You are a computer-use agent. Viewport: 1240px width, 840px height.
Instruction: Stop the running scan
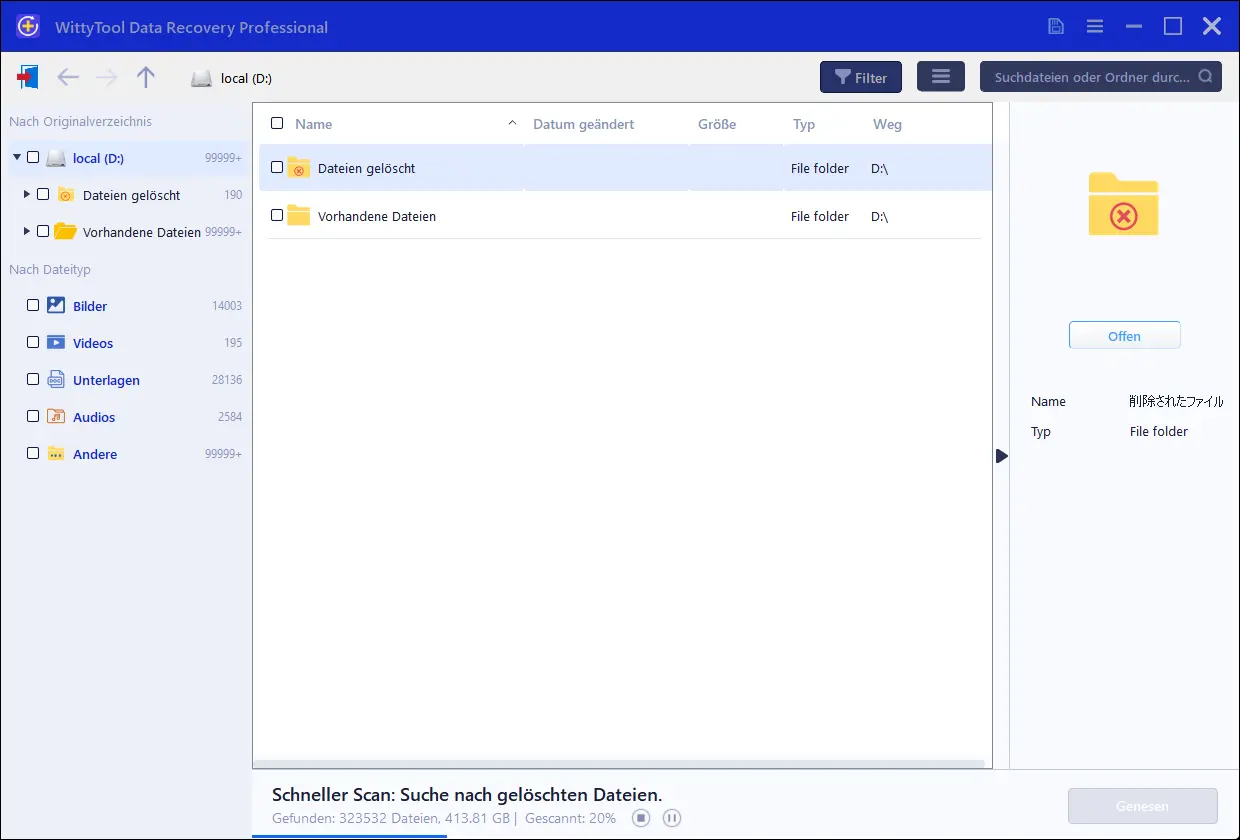tap(641, 818)
